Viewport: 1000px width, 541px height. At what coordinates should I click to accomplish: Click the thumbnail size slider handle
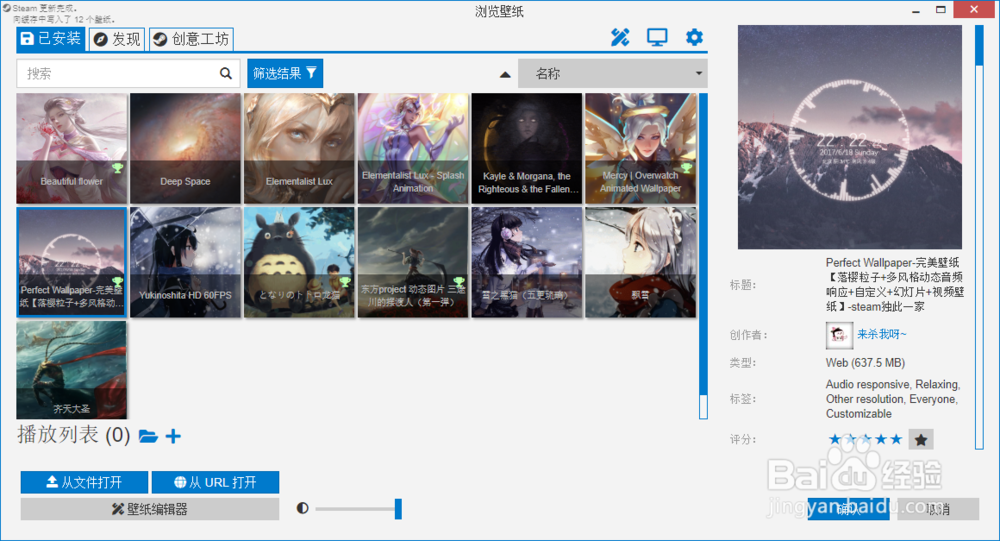point(398,508)
